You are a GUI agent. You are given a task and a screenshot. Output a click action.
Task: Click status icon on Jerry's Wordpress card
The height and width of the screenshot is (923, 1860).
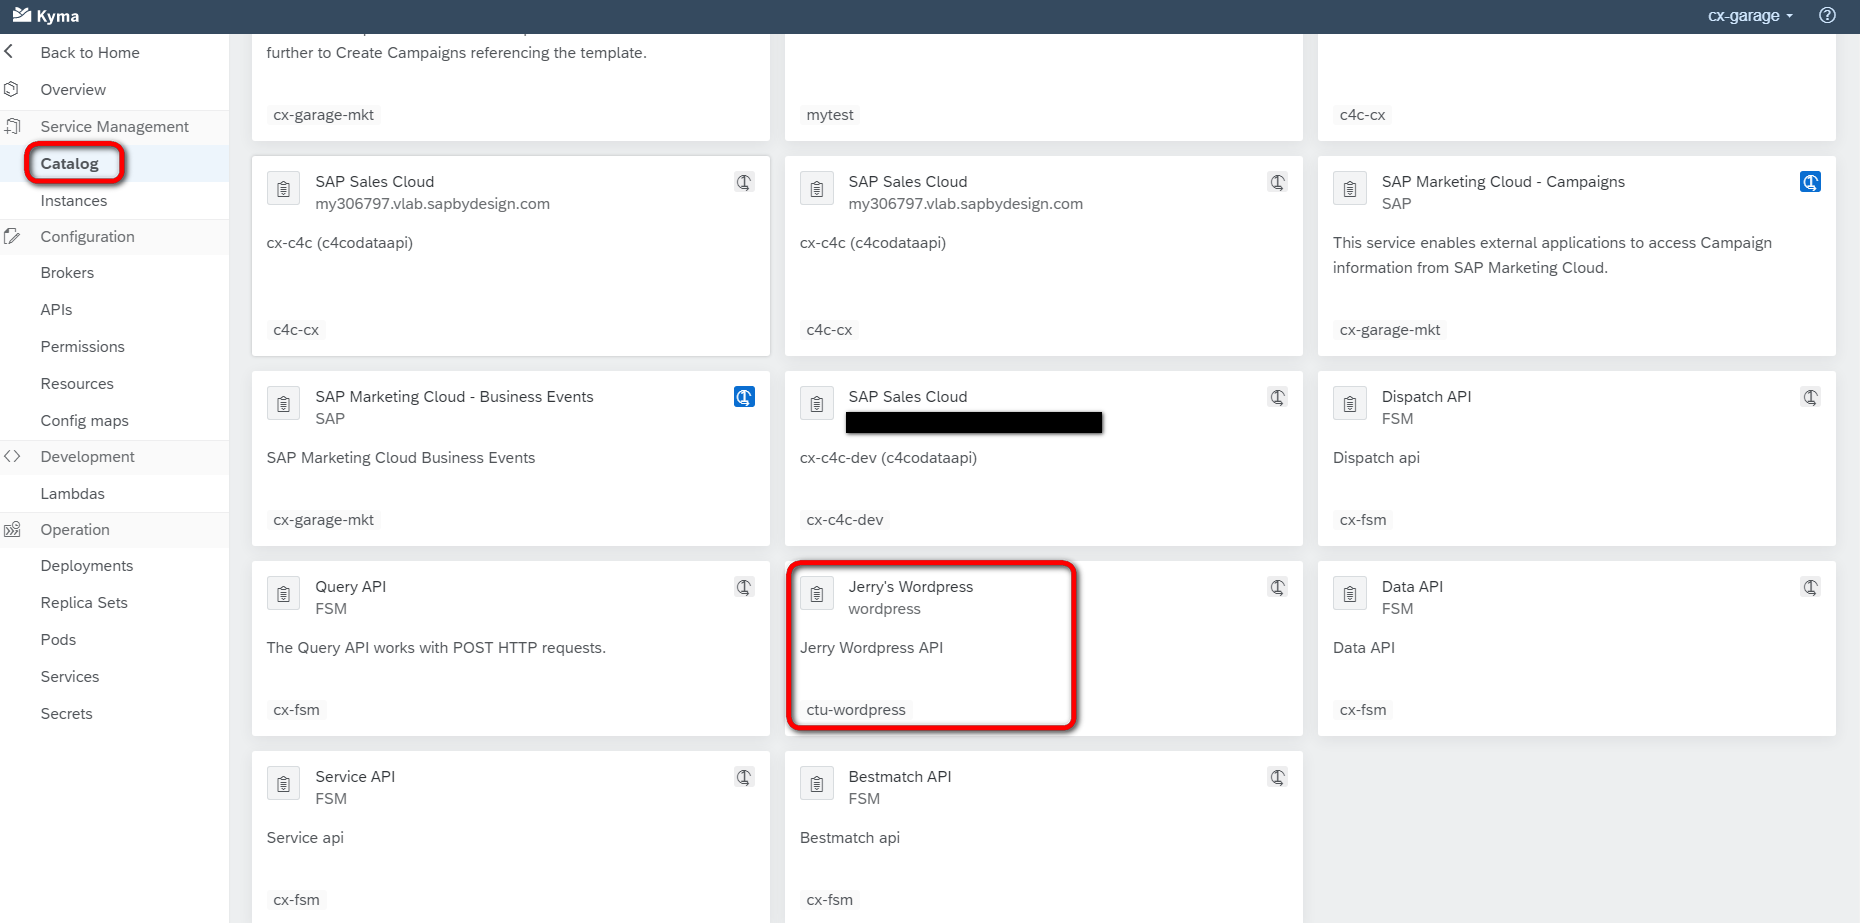click(1277, 587)
